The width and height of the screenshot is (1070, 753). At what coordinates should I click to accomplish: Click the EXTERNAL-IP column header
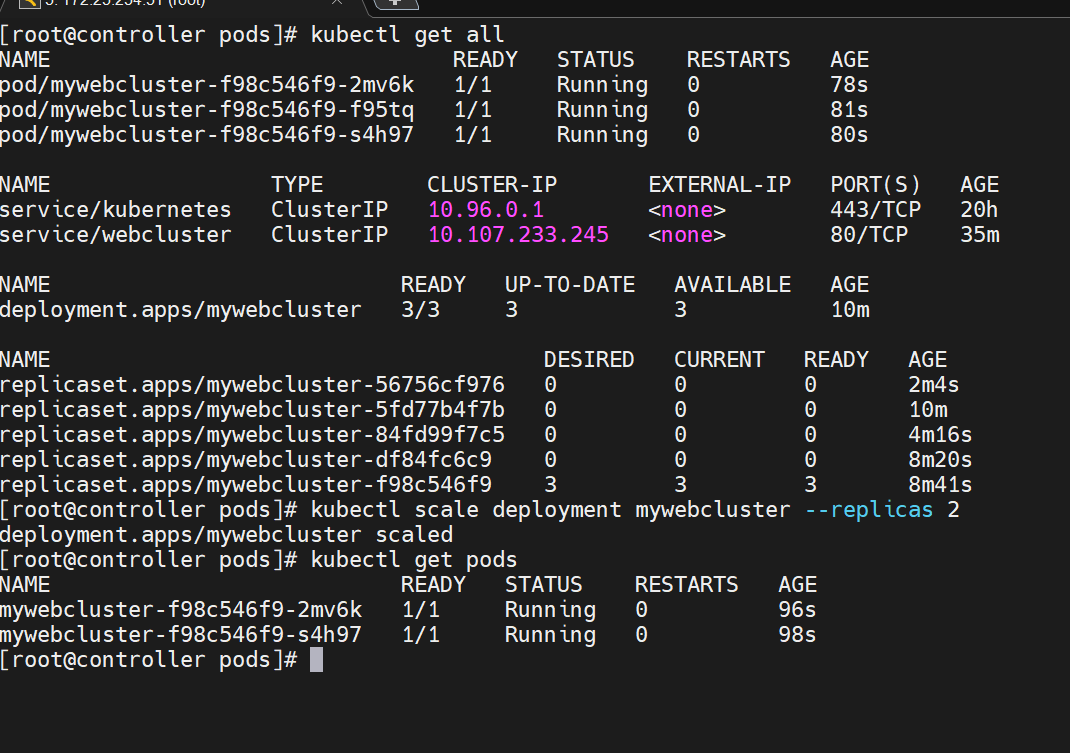click(719, 184)
